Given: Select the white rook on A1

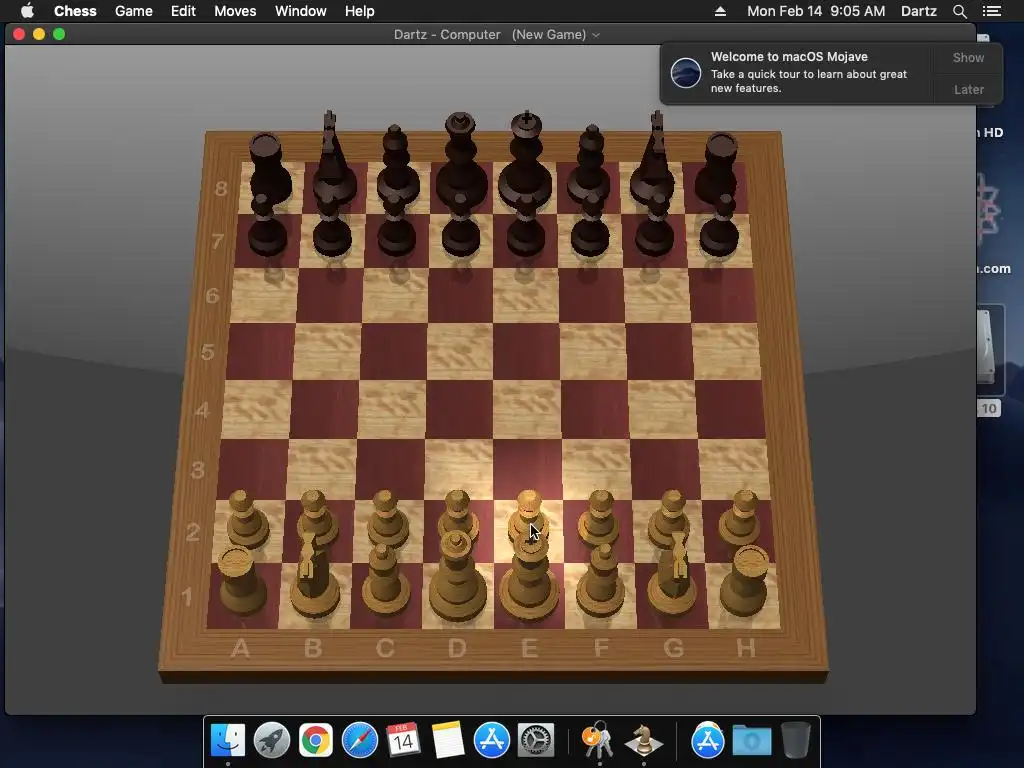Looking at the screenshot, I should (x=241, y=581).
